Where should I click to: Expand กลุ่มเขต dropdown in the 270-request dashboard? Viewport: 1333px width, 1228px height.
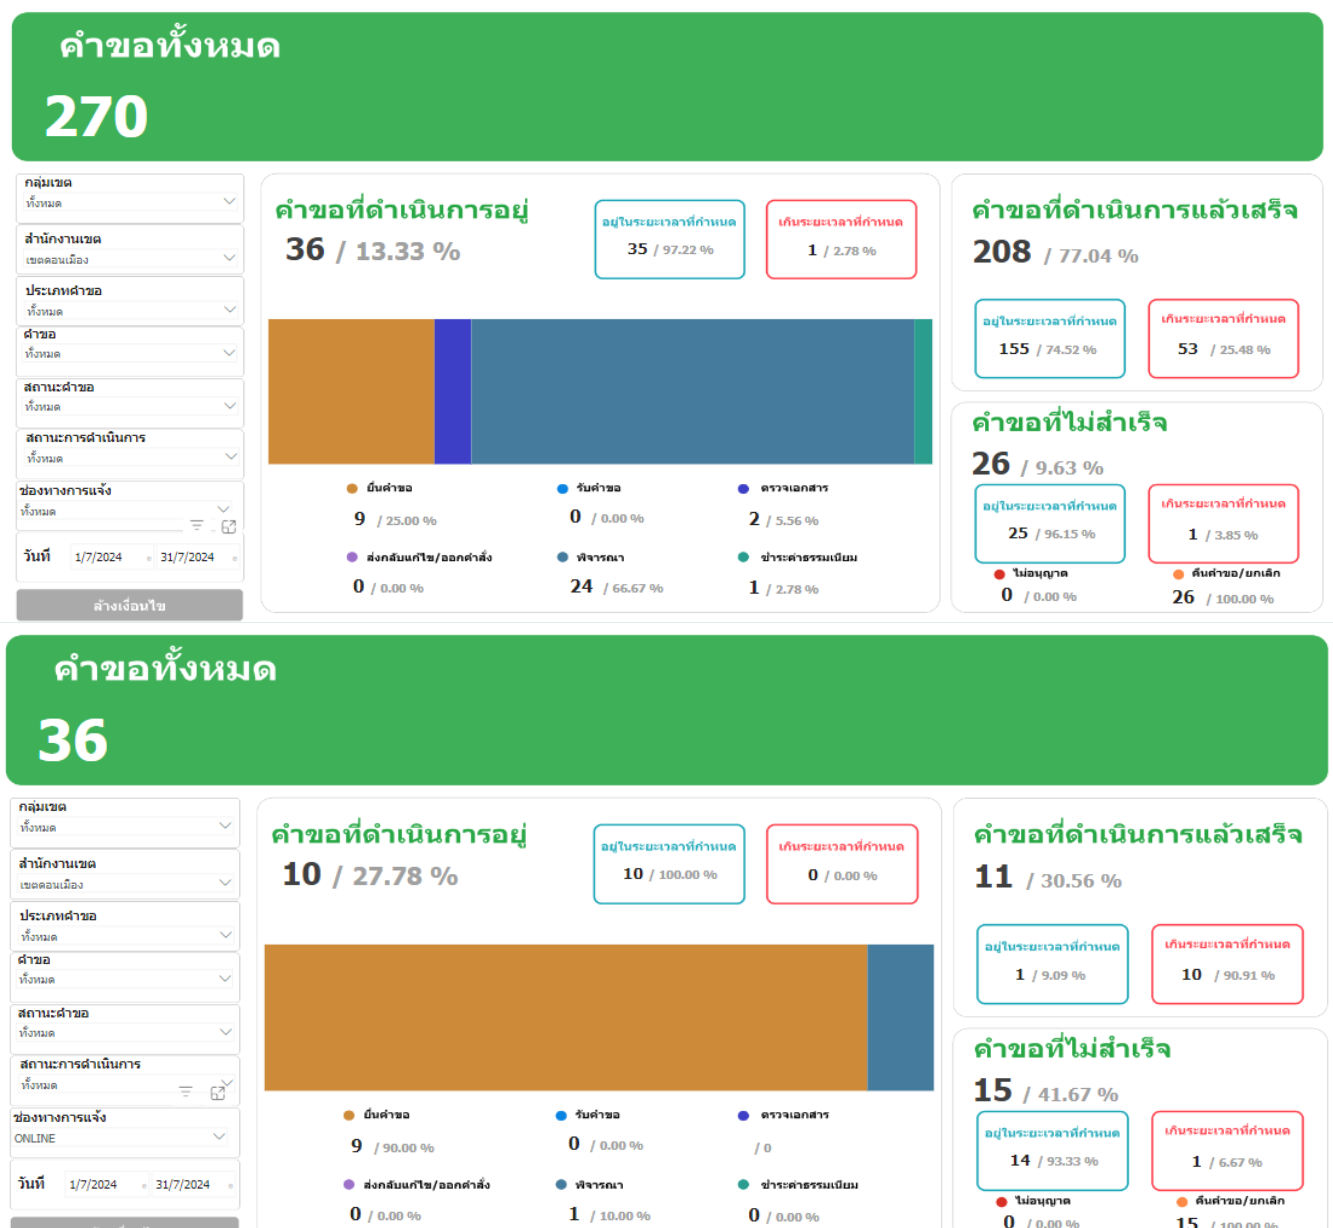click(229, 202)
